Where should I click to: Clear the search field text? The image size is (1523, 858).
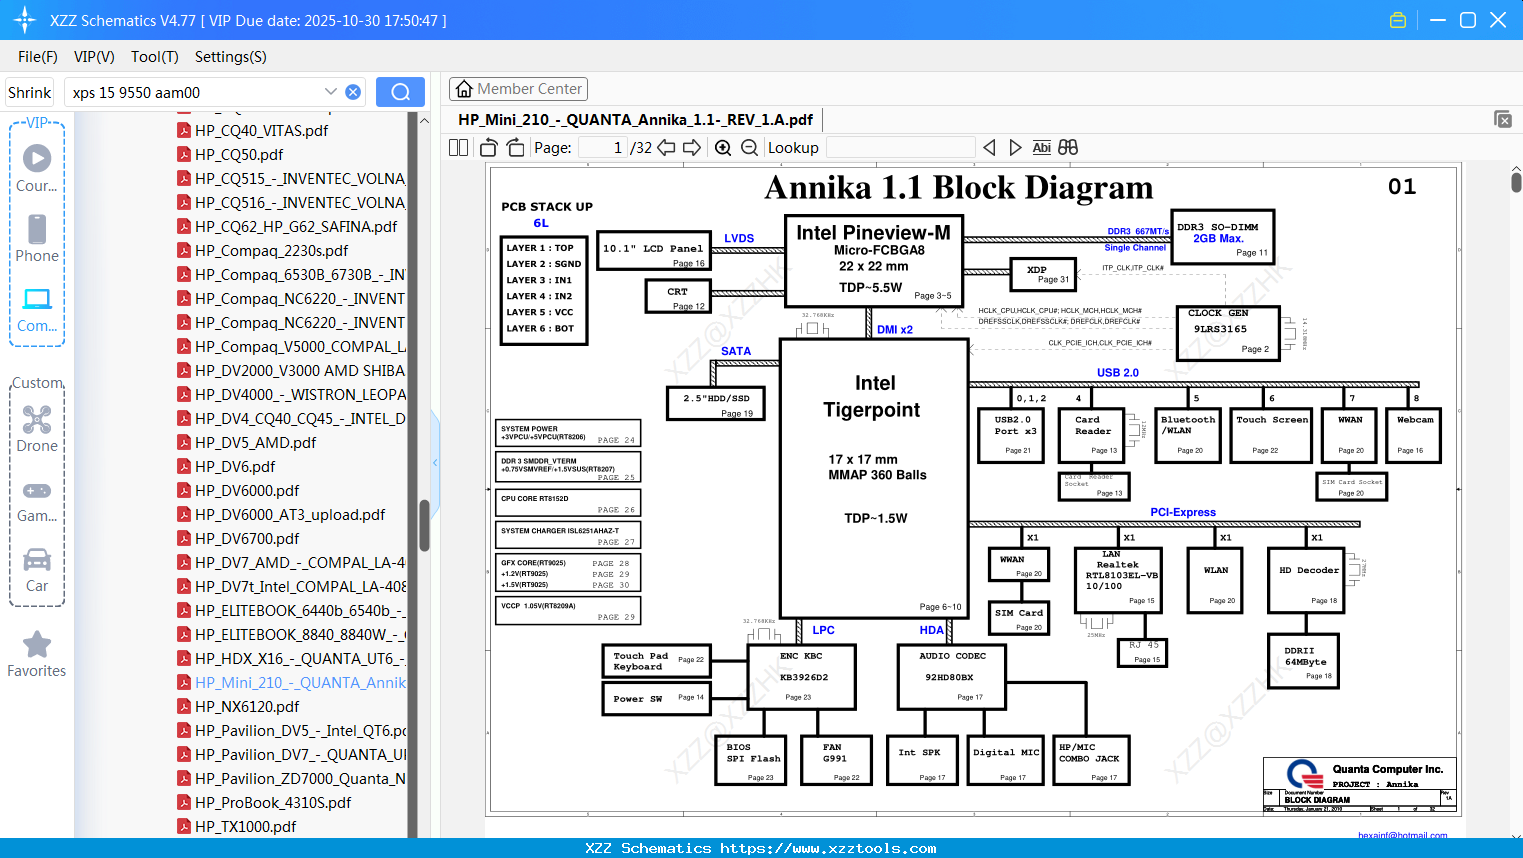click(x=353, y=92)
